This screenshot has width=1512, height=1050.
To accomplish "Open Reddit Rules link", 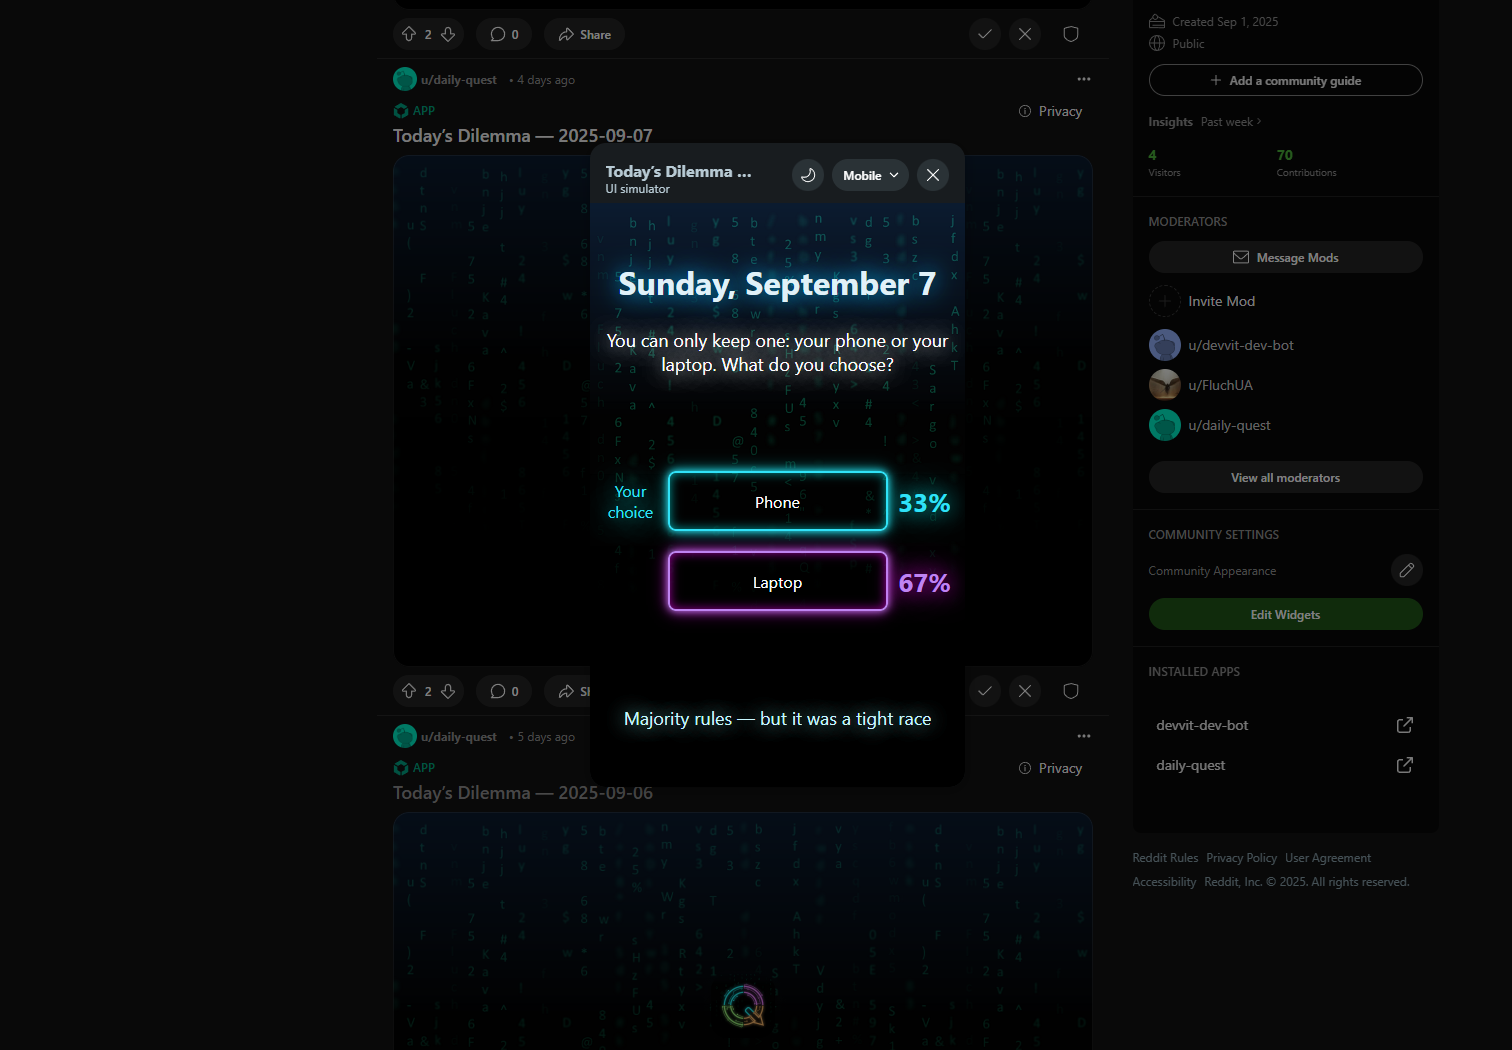I will click(x=1165, y=858).
